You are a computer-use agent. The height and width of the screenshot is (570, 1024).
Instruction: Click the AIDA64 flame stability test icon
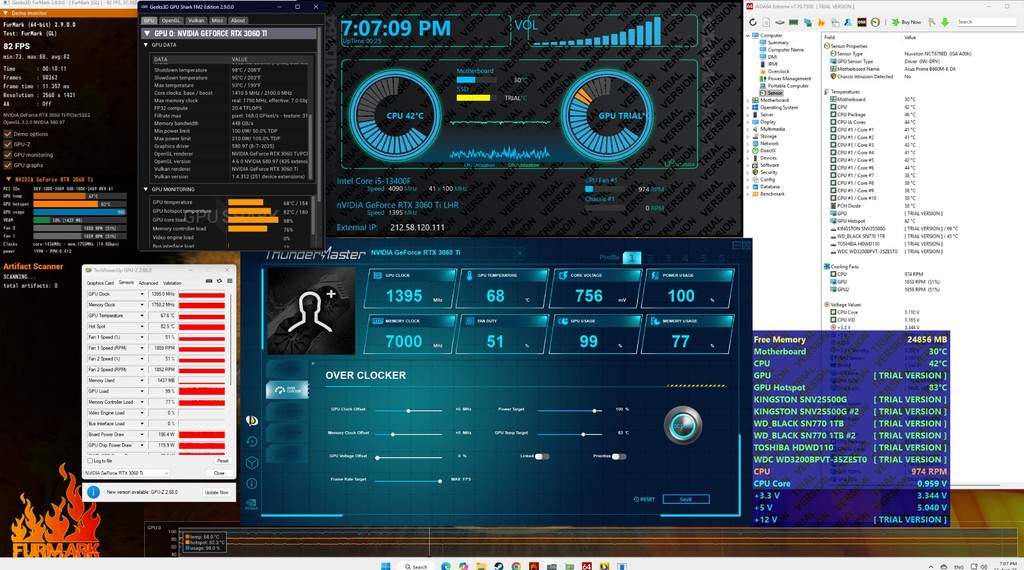[x=822, y=22]
